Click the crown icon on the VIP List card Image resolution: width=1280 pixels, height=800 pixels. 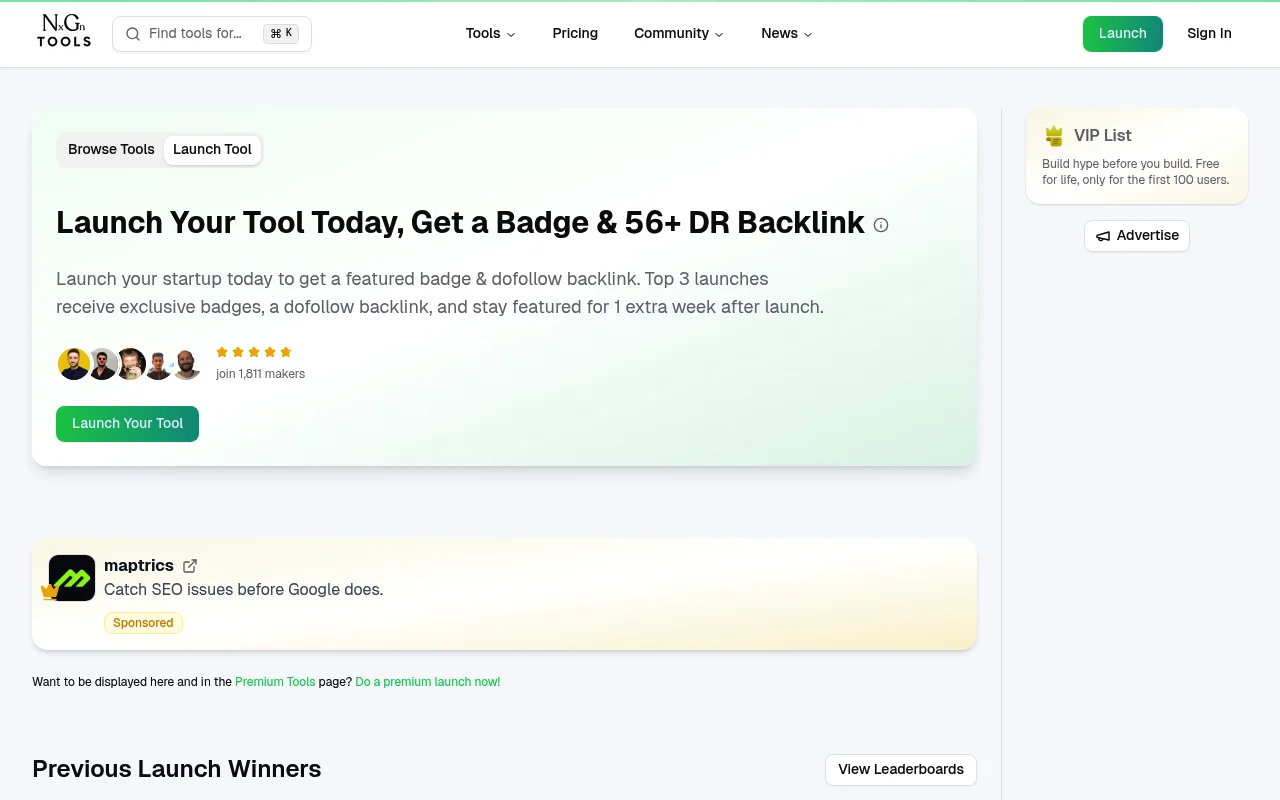(x=1054, y=135)
